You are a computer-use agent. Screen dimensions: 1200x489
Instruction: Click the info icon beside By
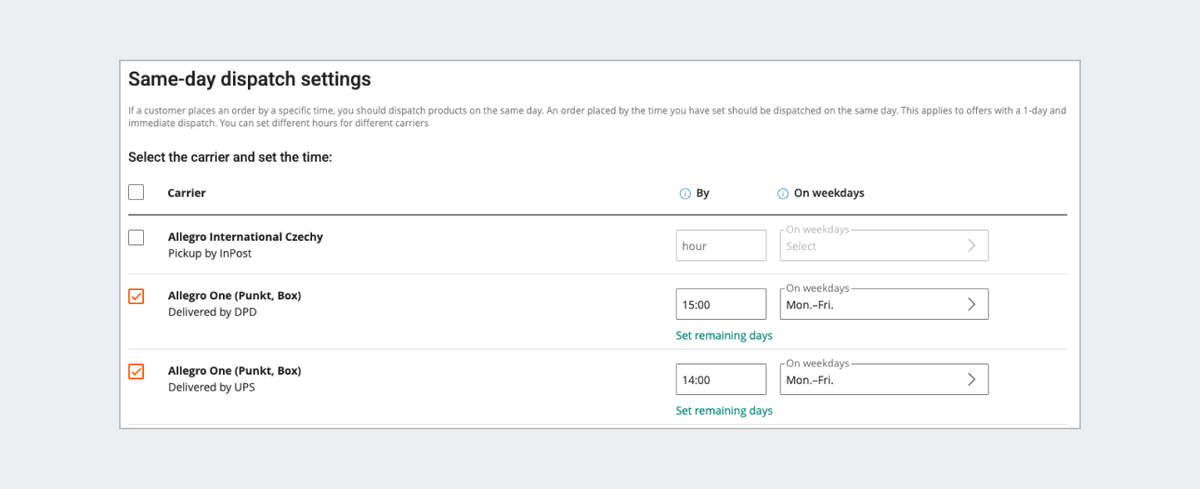[x=685, y=194]
